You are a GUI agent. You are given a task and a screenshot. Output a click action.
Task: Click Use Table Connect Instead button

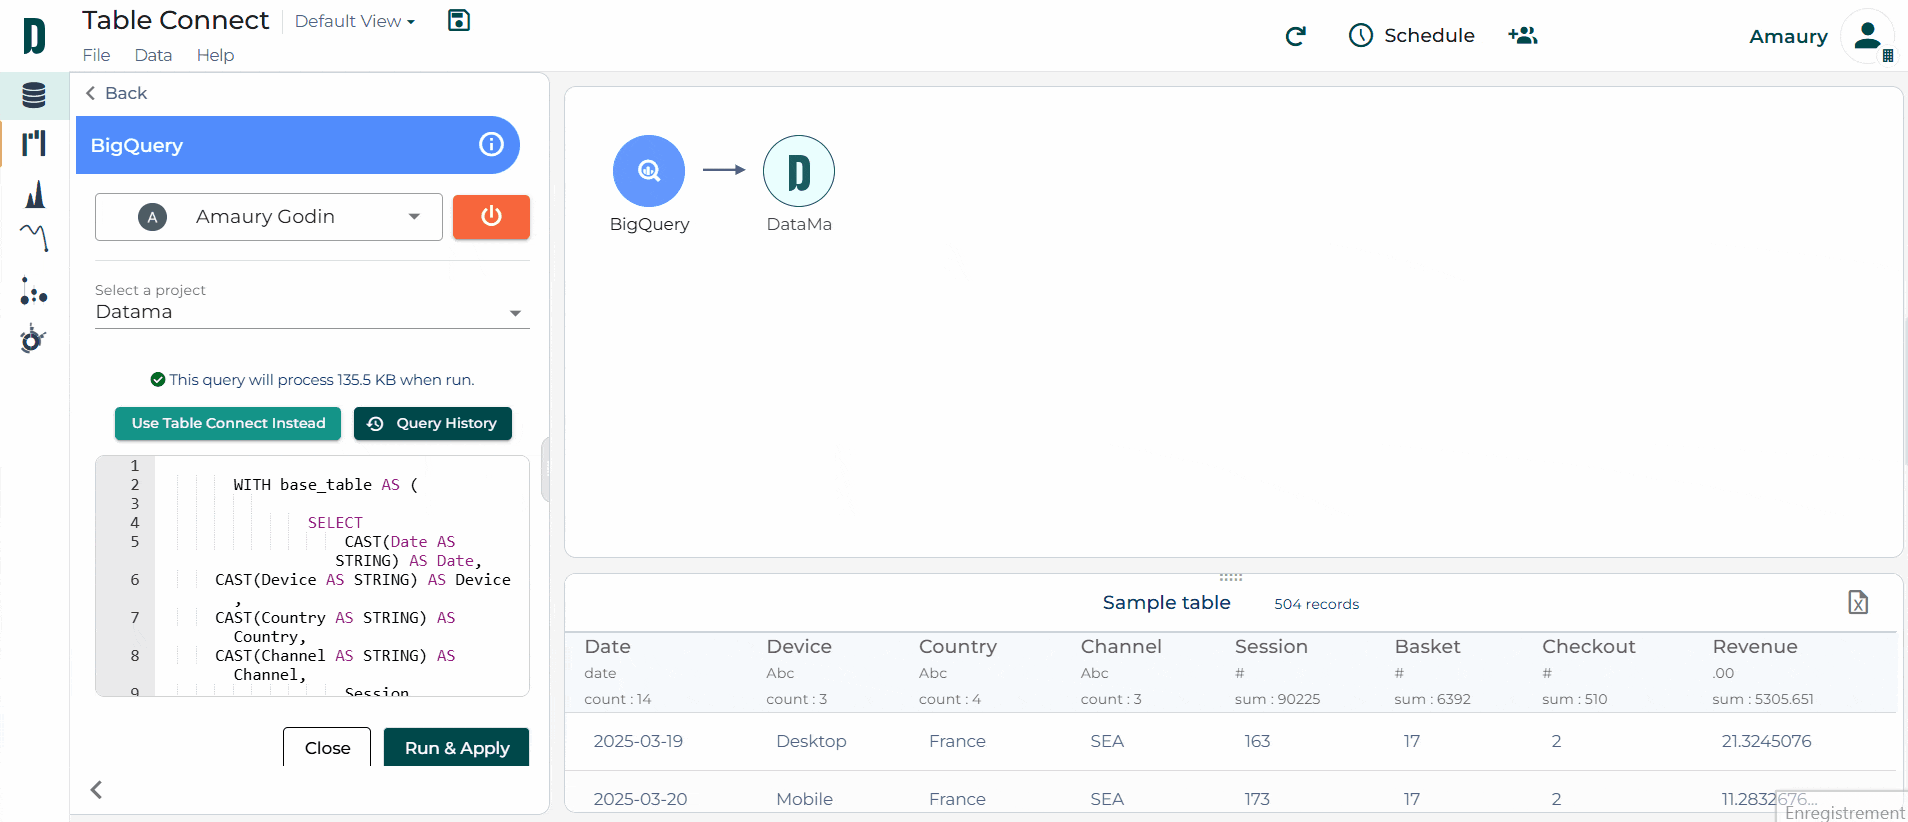pos(228,423)
